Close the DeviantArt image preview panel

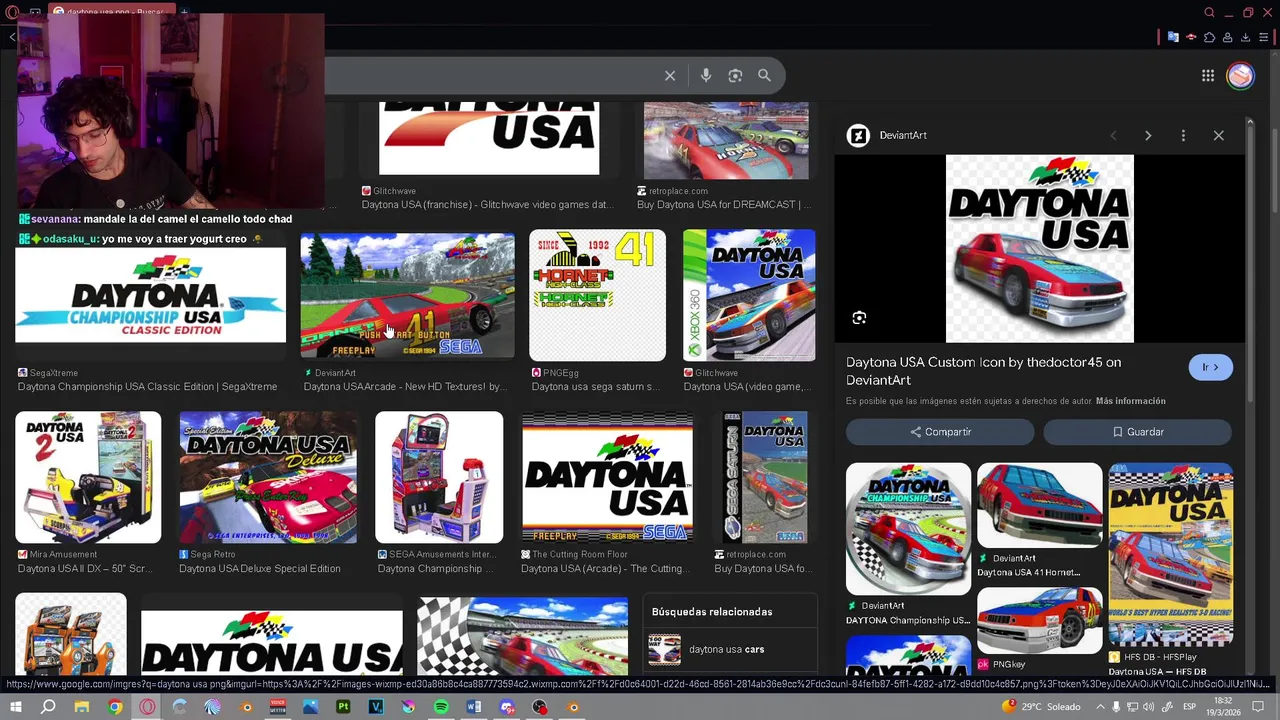coord(1218,135)
